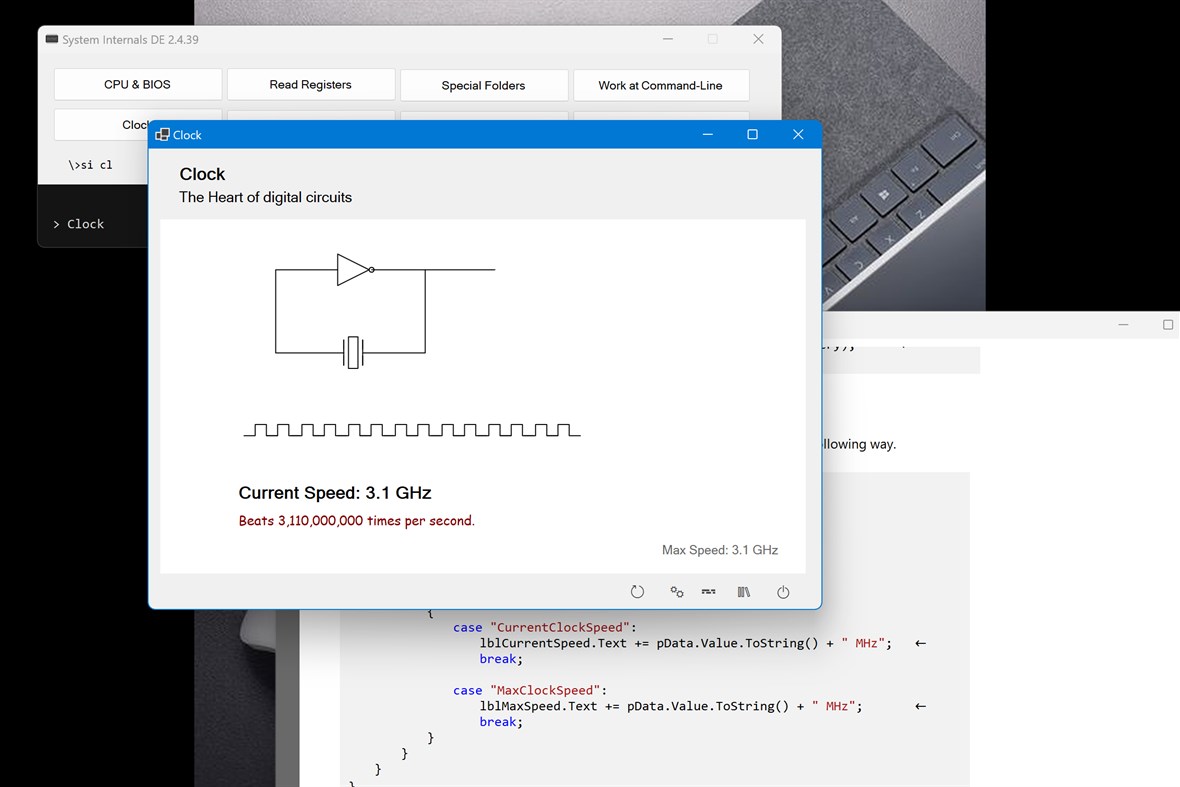
Task: Expand the Clock entry in the terminal panel
Action: coord(80,224)
